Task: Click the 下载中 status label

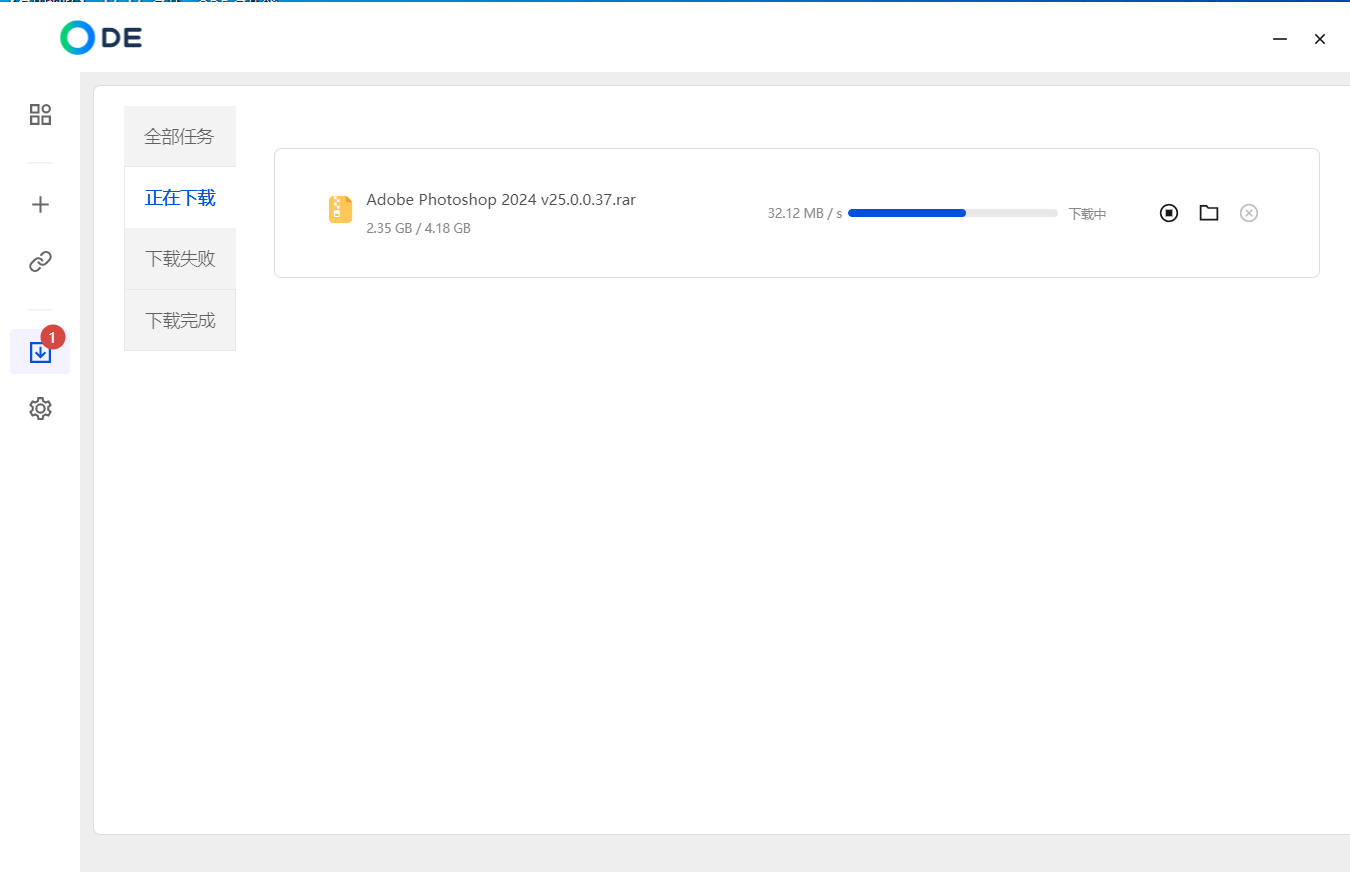Action: pos(1087,214)
